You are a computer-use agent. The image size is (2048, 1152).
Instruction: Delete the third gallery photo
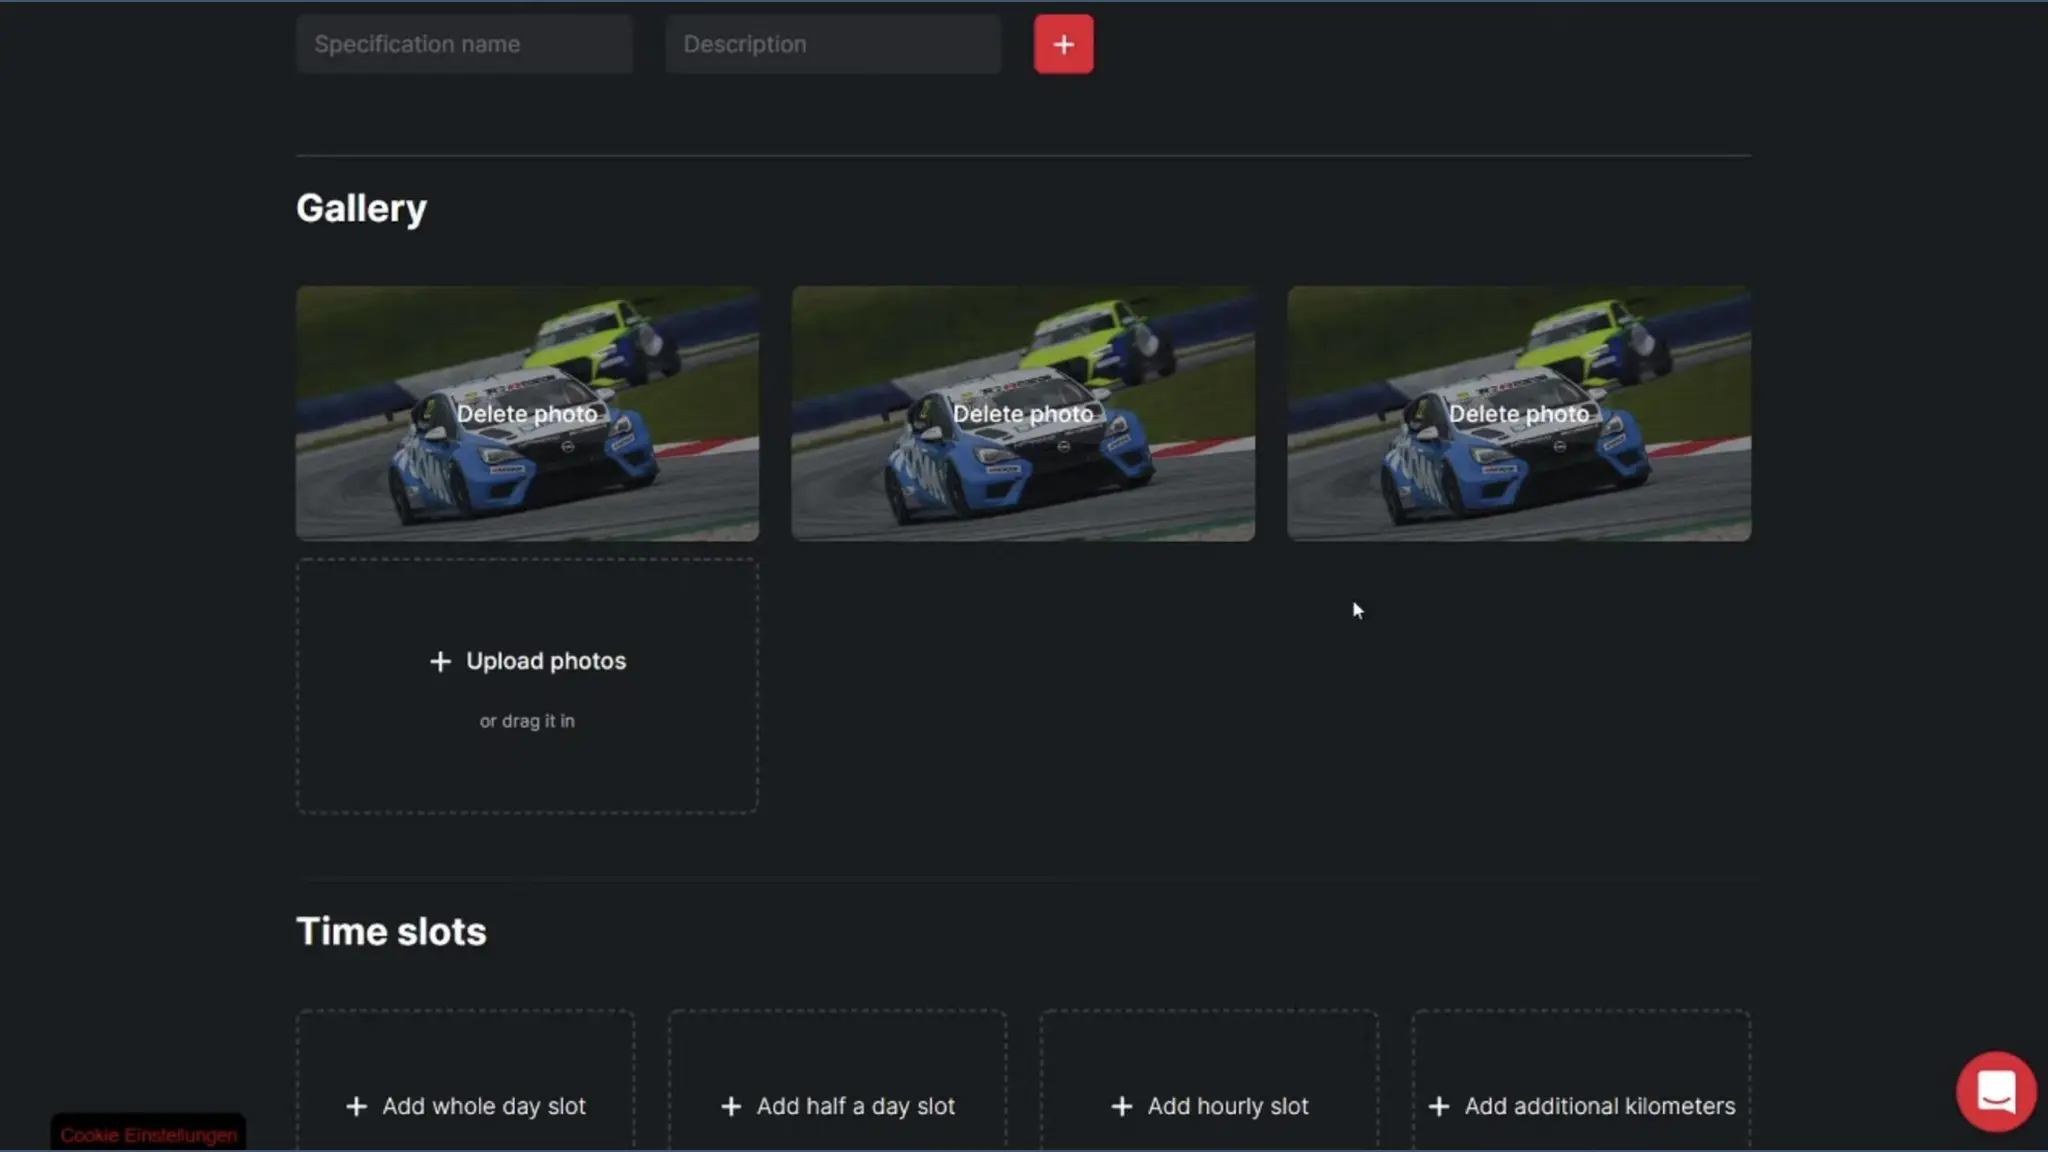tap(1519, 414)
